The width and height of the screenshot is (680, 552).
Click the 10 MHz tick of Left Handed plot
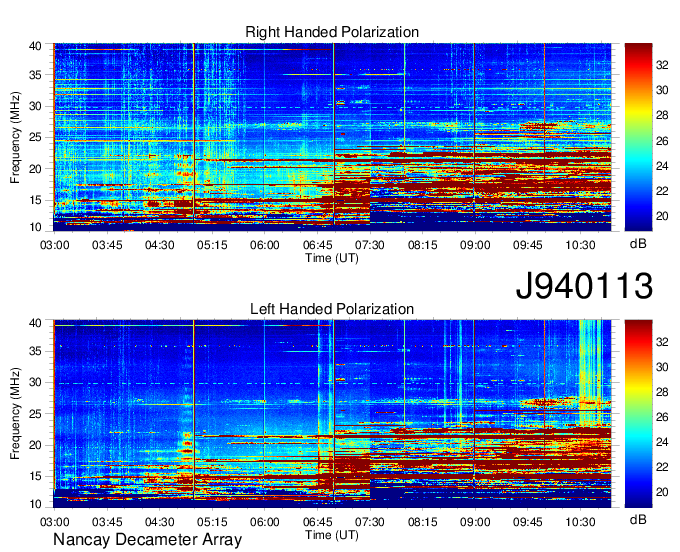coord(35,504)
